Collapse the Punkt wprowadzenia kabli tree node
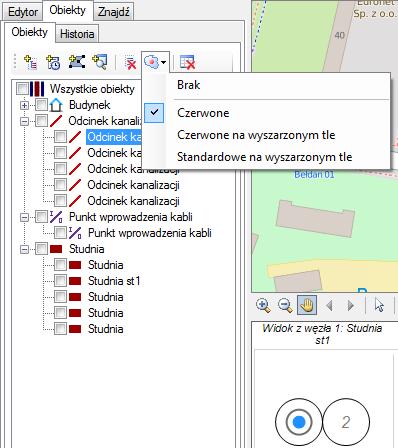The height and width of the screenshot is (448, 398). pyautogui.click(x=24, y=217)
